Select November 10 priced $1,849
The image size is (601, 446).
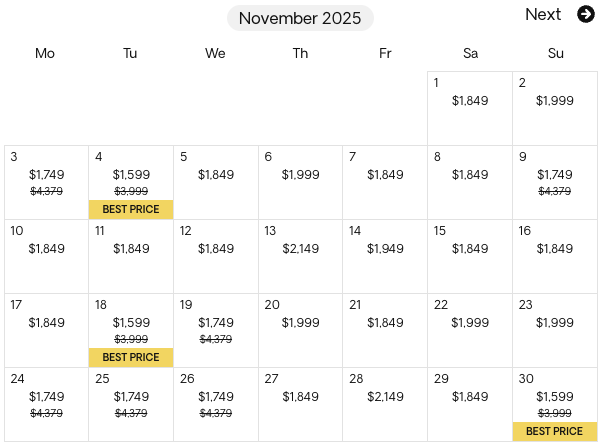46,256
